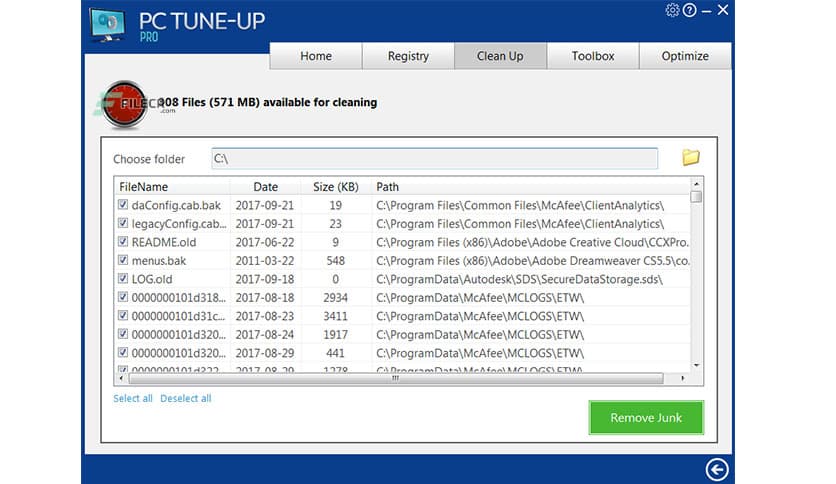Sort by Size (KB) column header
Screen dimensions: 836x484
tap(335, 187)
